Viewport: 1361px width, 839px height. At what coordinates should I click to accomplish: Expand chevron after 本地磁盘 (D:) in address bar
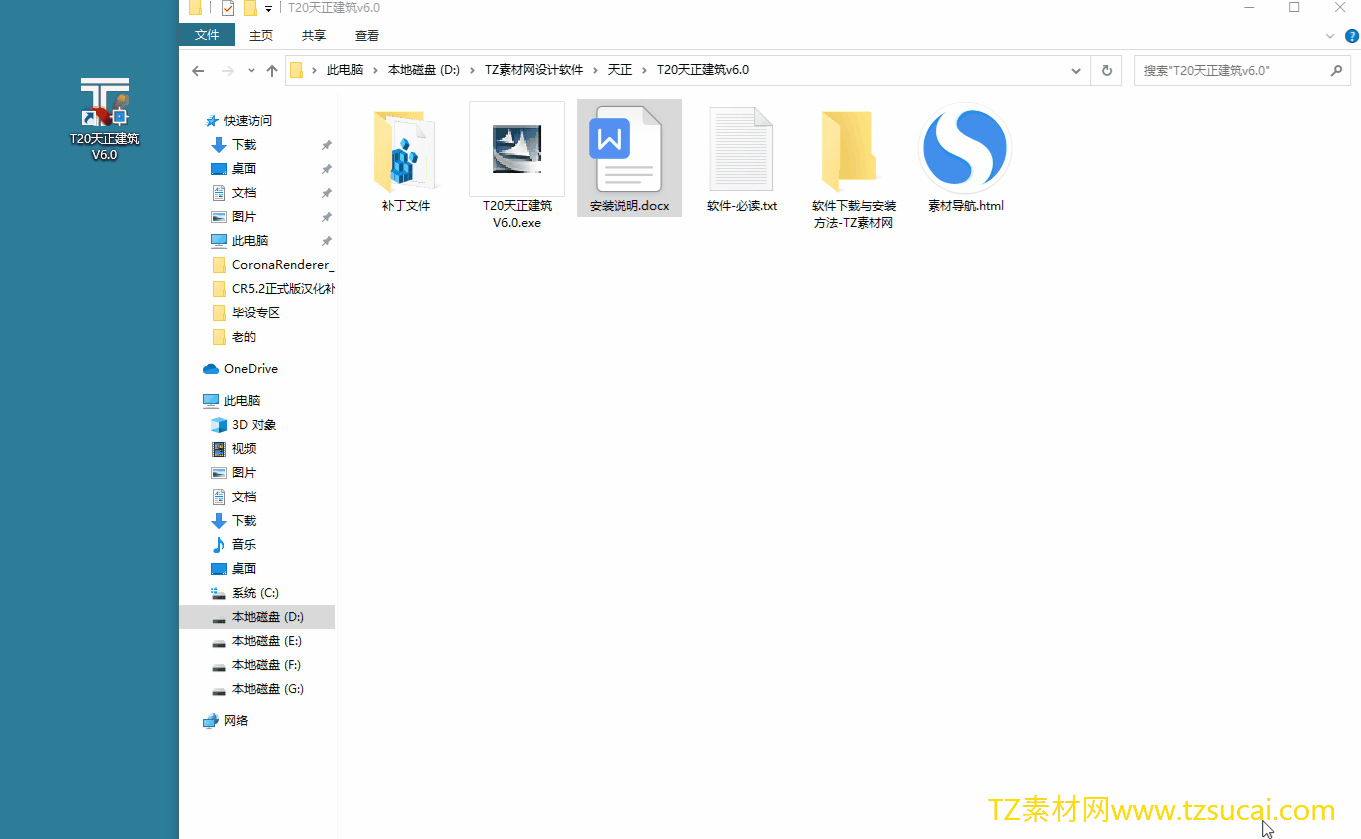click(x=474, y=71)
